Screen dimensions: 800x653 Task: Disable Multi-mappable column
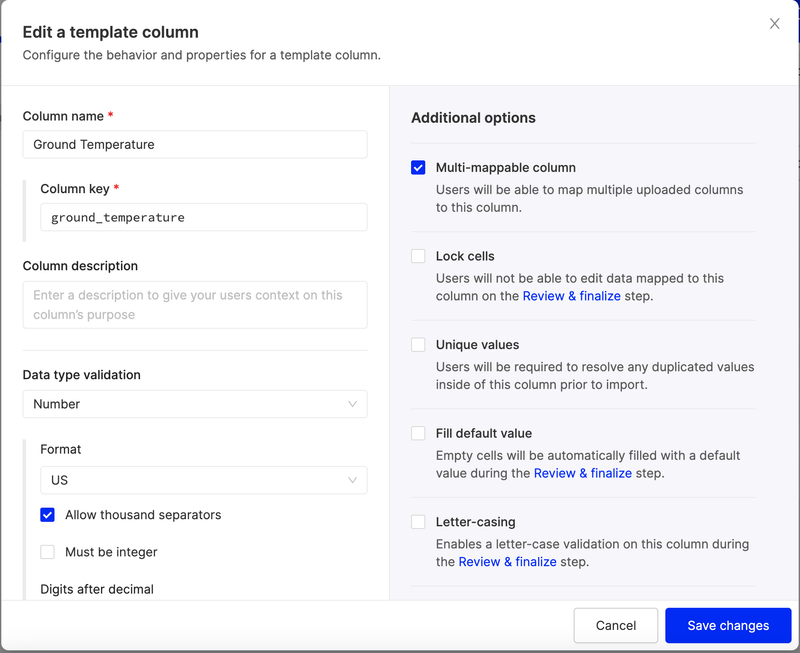tap(418, 167)
